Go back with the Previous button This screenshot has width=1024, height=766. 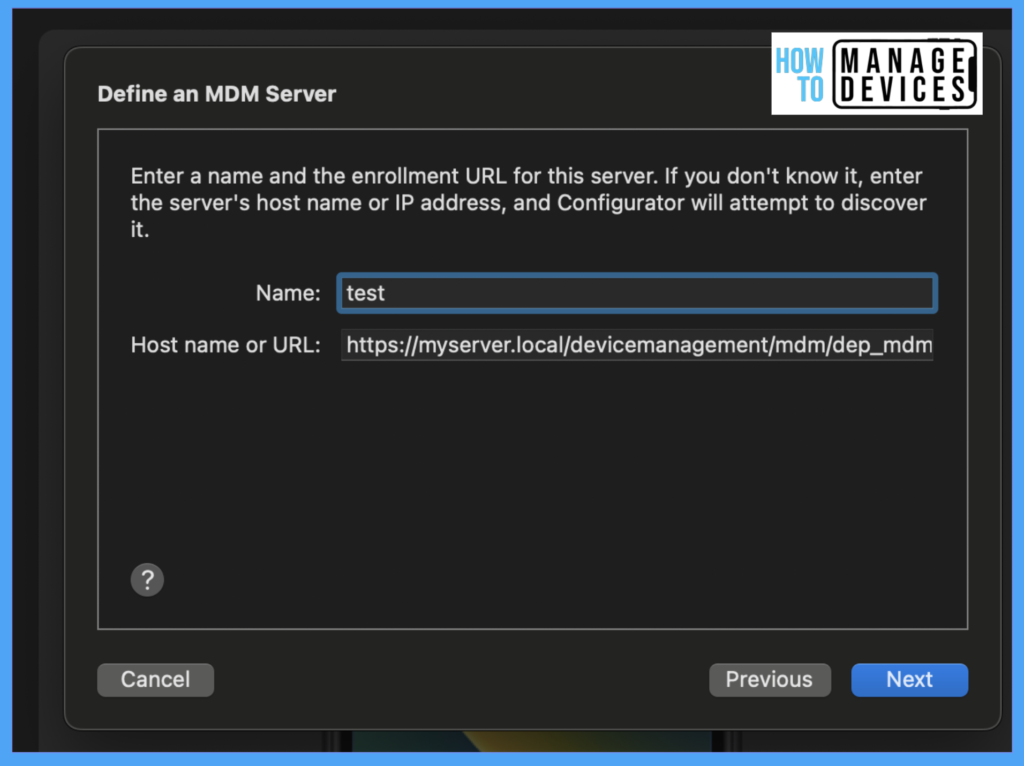point(770,680)
